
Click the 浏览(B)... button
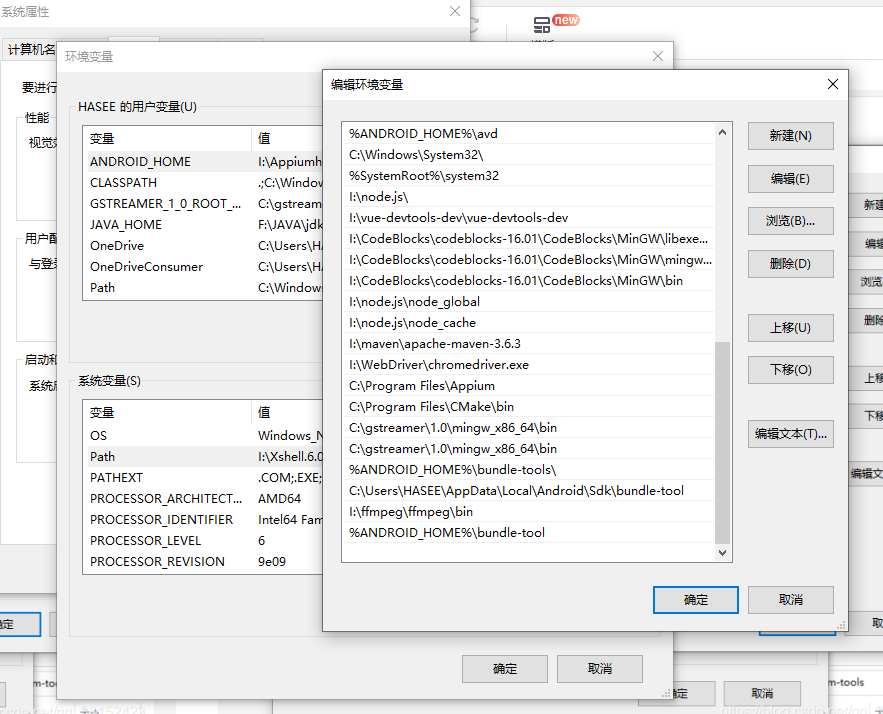pyautogui.click(x=790, y=221)
